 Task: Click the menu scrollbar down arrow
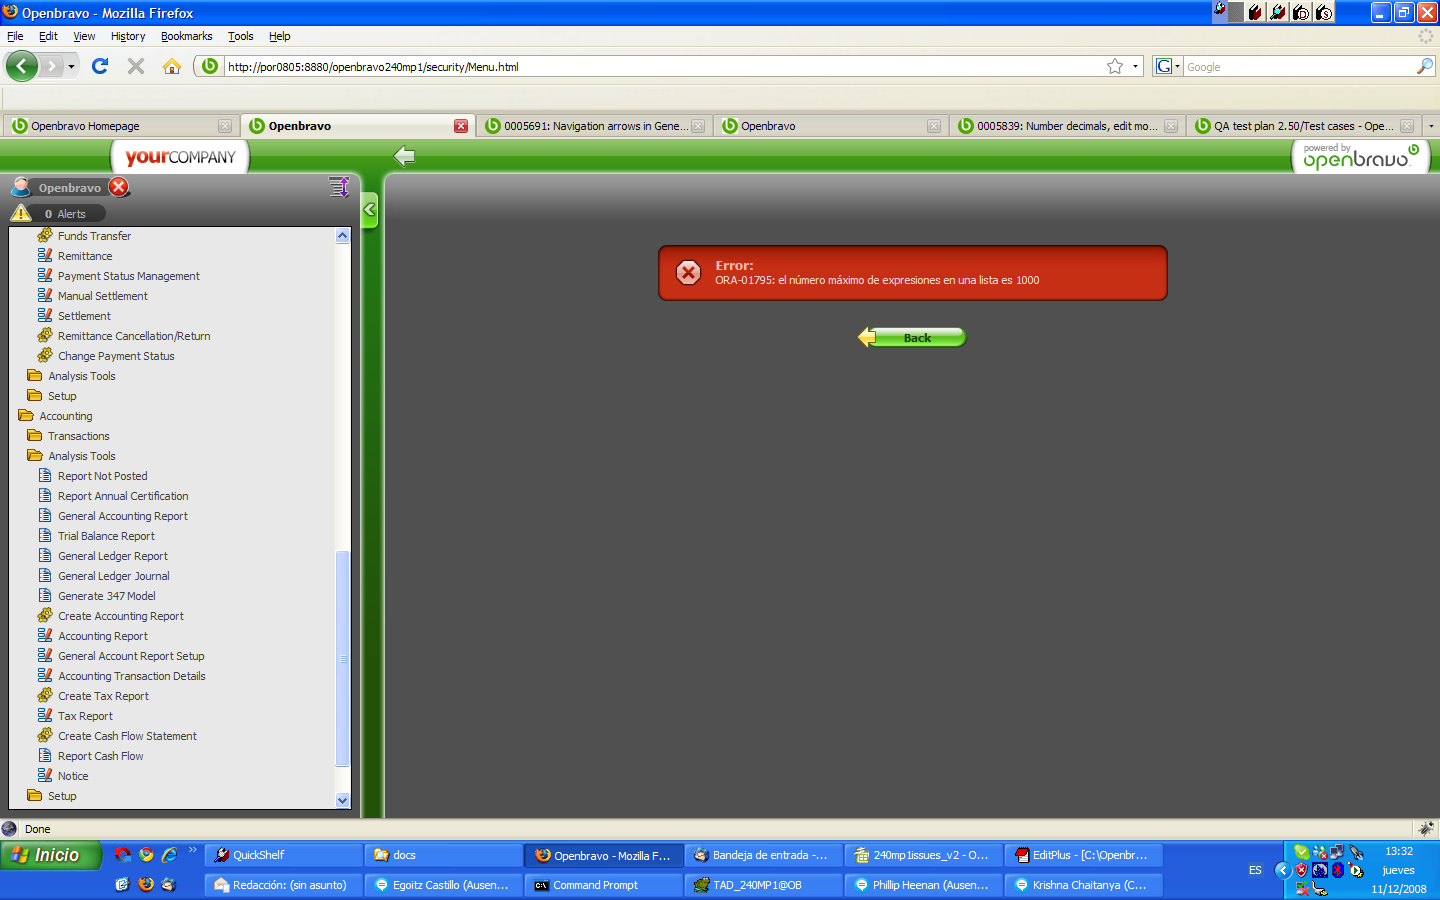coord(342,799)
